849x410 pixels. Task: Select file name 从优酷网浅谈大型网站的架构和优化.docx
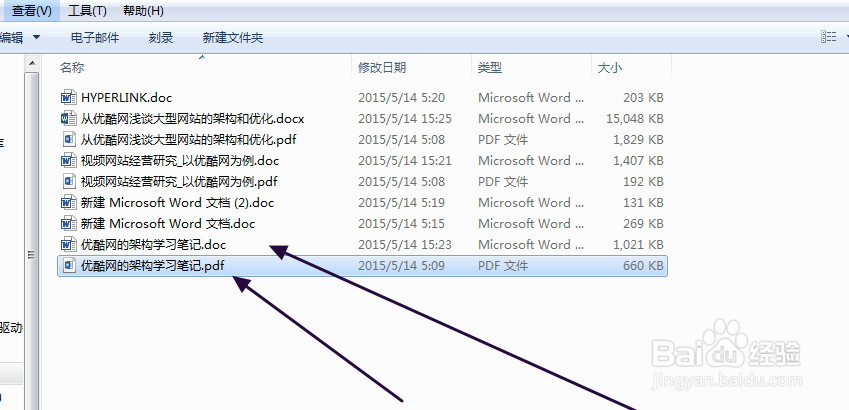(x=192, y=119)
